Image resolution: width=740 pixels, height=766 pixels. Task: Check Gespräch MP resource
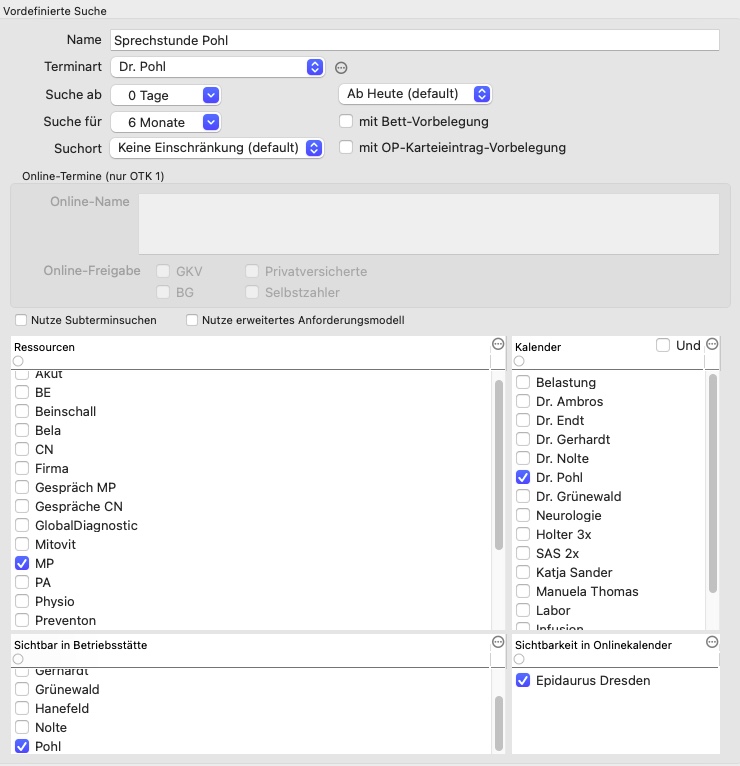[x=21, y=487]
